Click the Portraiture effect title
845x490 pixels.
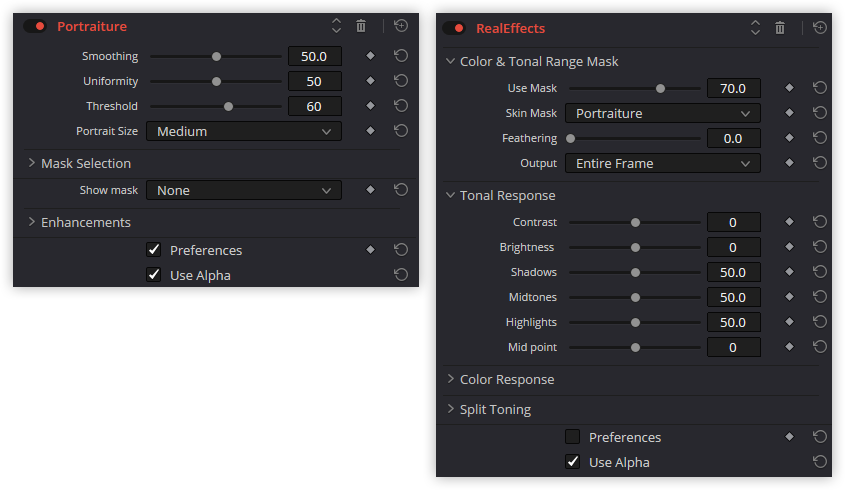pos(92,26)
